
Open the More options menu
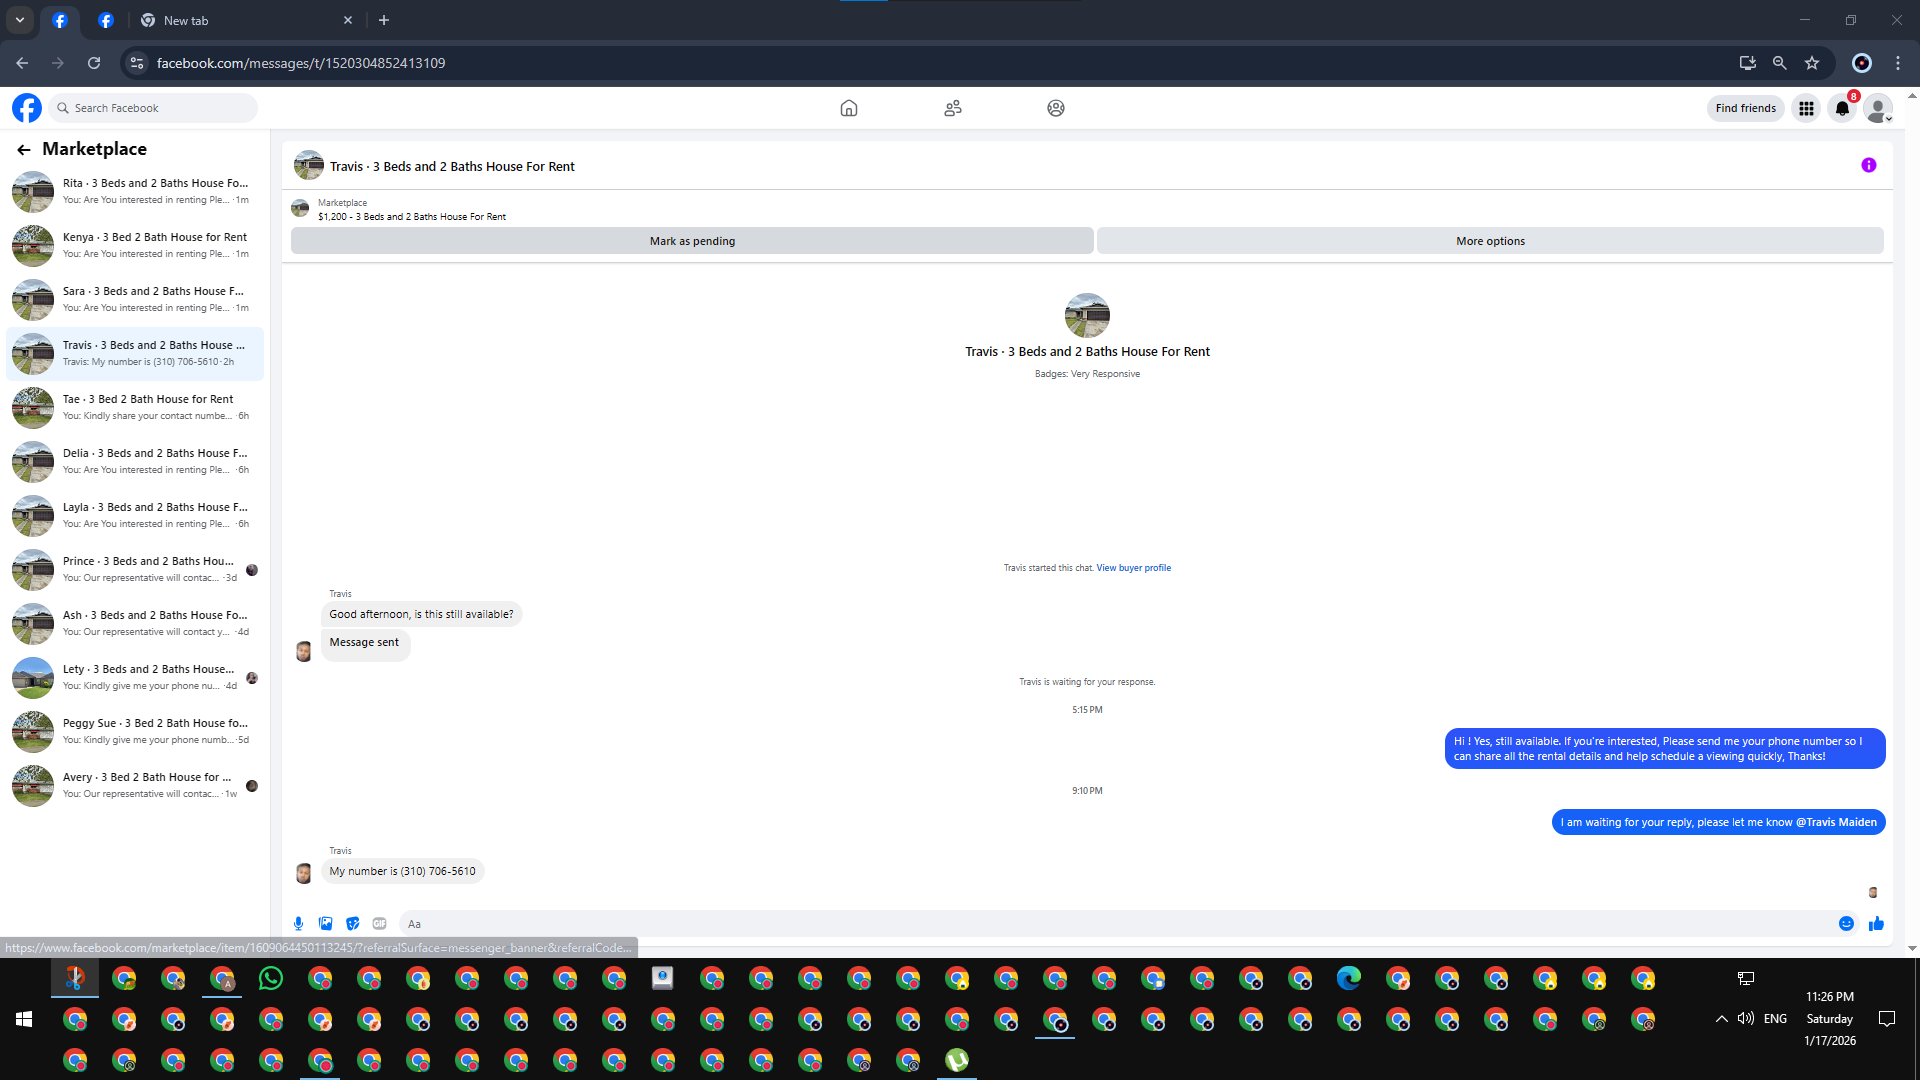[1490, 241]
